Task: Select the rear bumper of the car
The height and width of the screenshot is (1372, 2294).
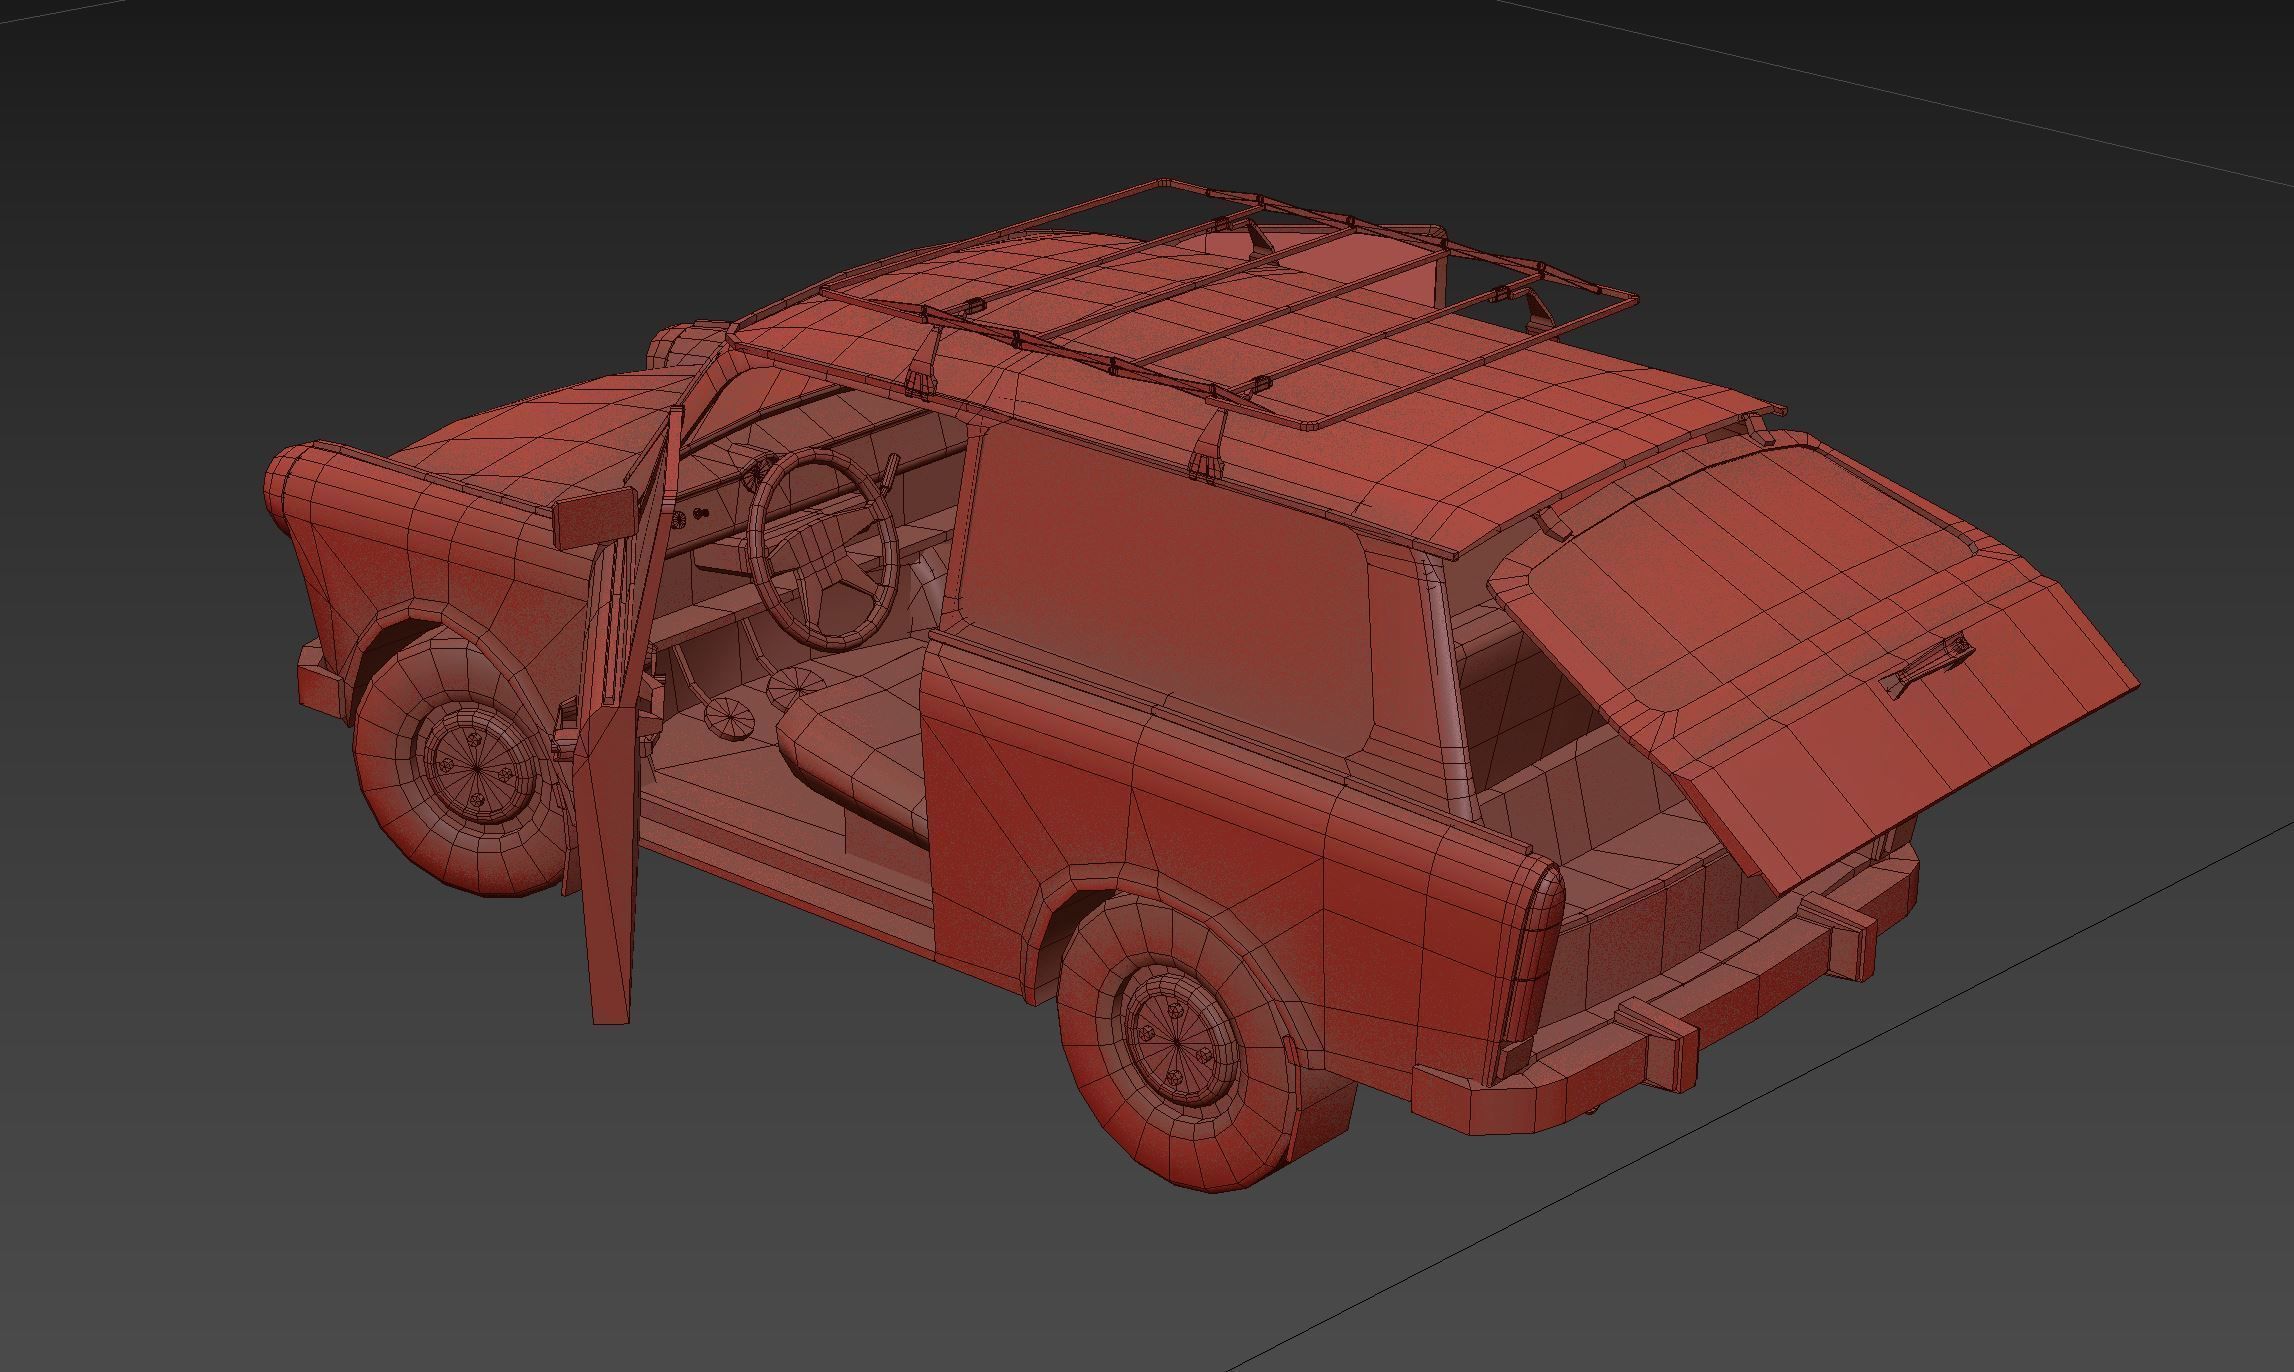Action: [1665, 990]
